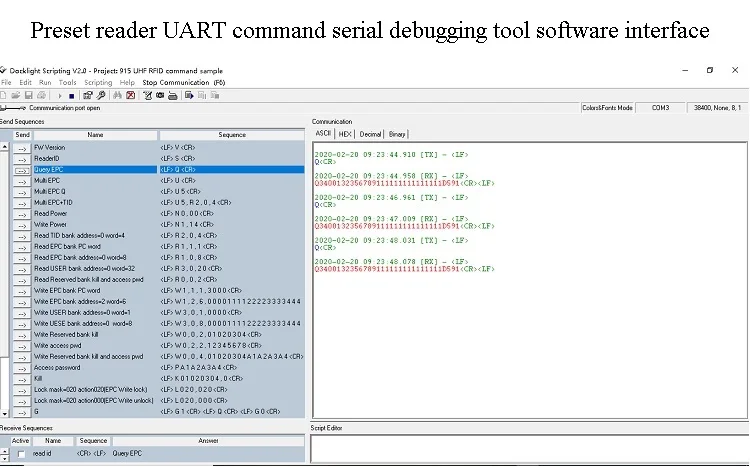Clear communication window with the red X icon

tap(130, 96)
